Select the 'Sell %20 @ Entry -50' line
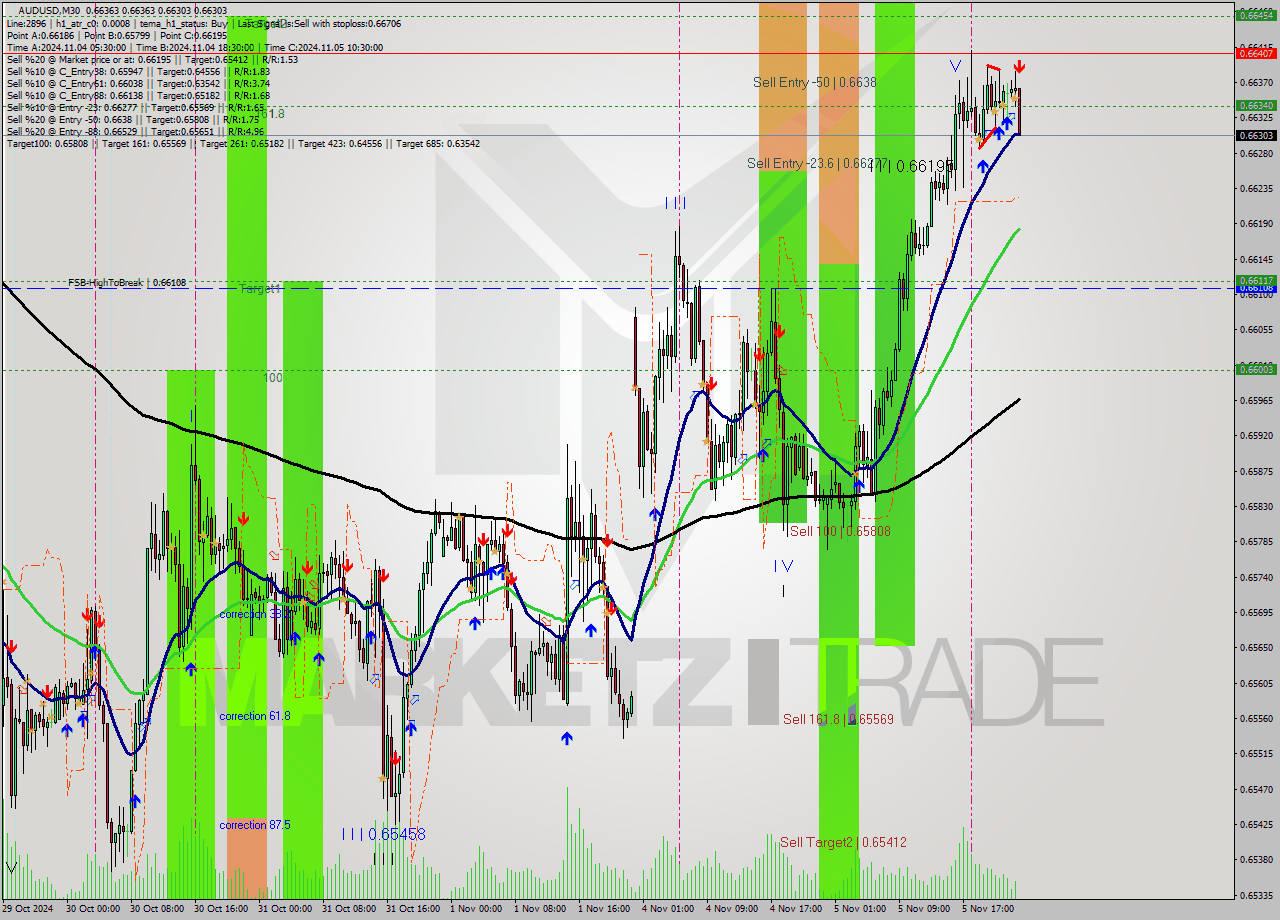The image size is (1280, 920). coord(132,119)
